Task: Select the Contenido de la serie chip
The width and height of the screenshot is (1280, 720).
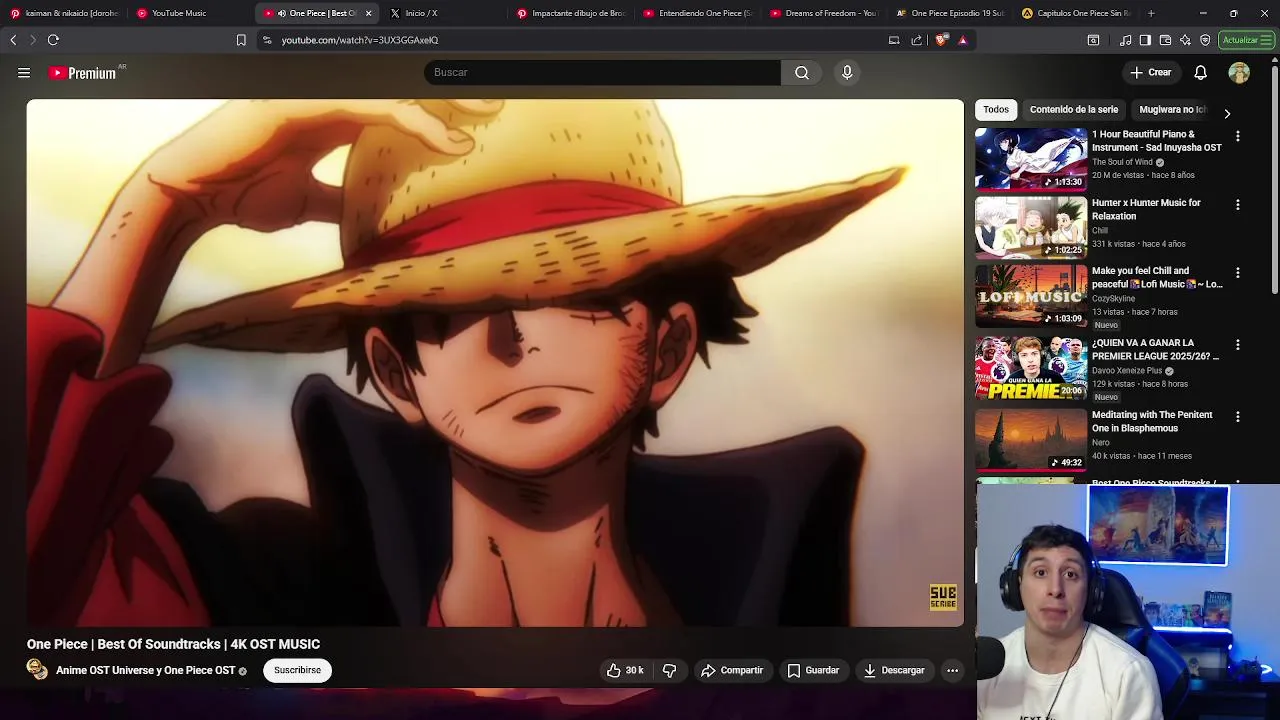Action: tap(1074, 109)
